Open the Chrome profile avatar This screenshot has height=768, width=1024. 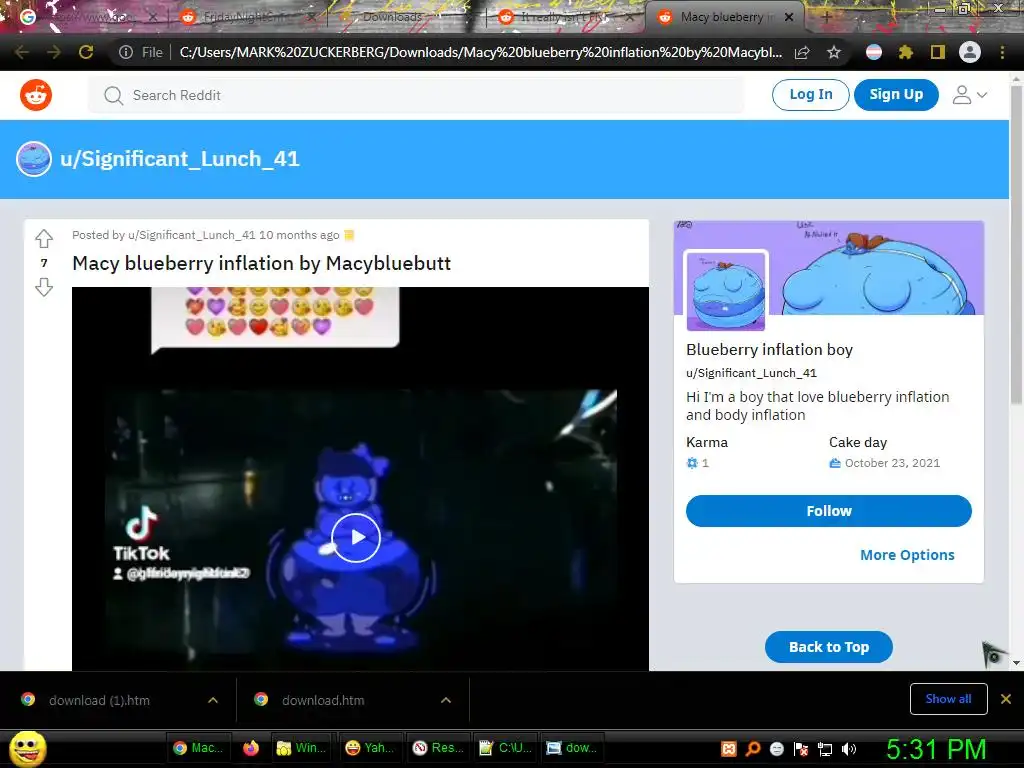970,52
